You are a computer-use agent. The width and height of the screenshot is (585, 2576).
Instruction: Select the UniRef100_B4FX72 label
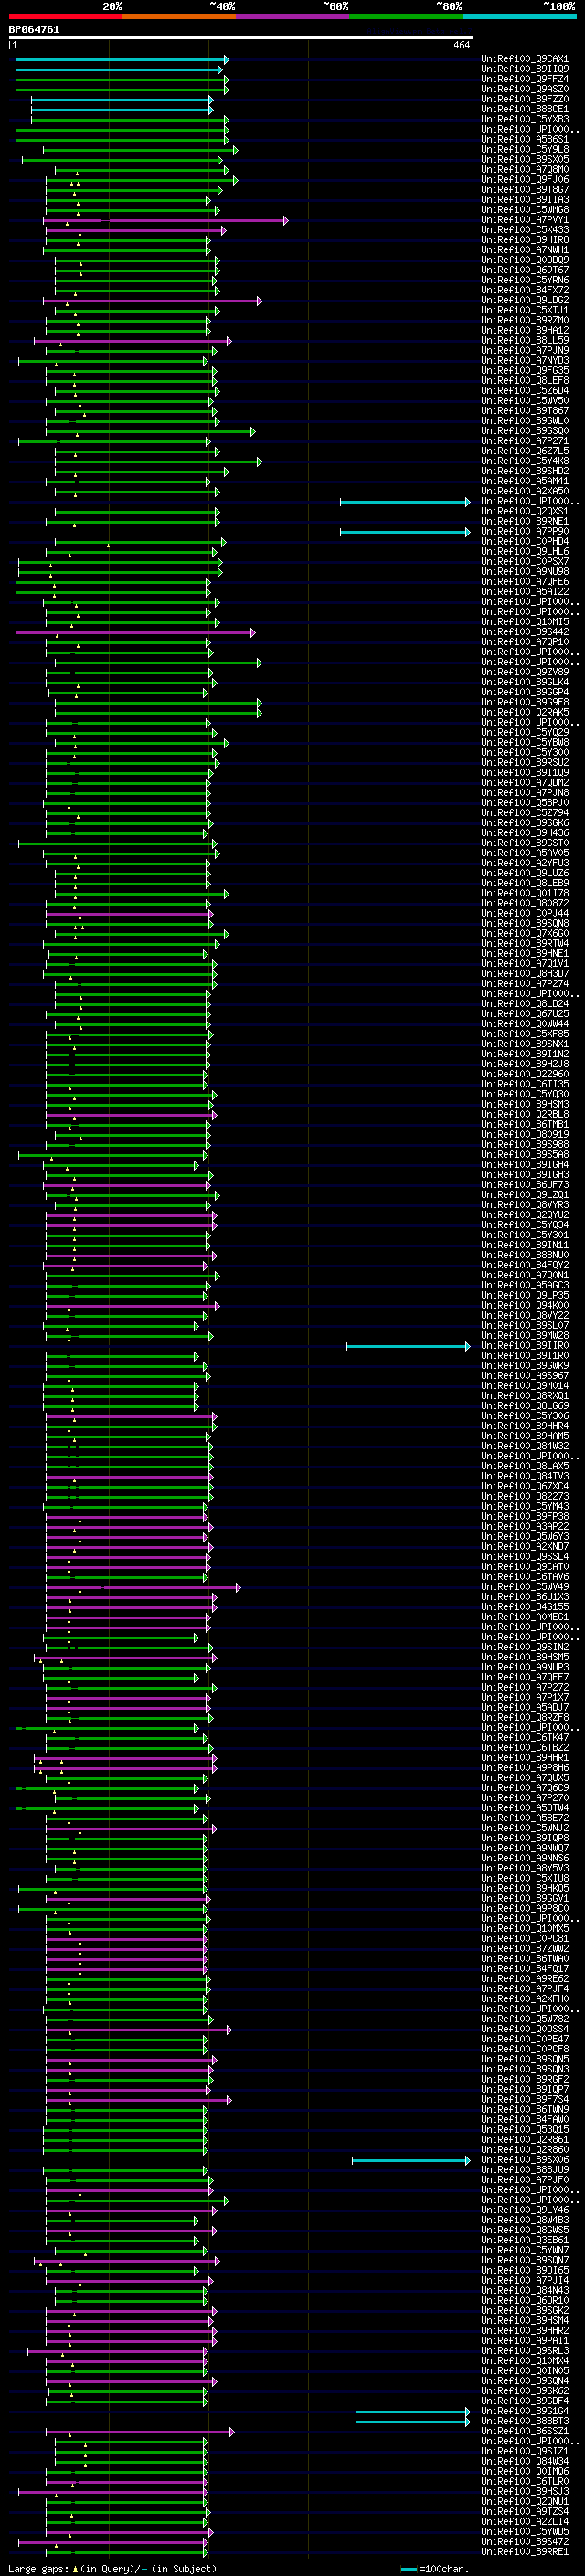(524, 290)
